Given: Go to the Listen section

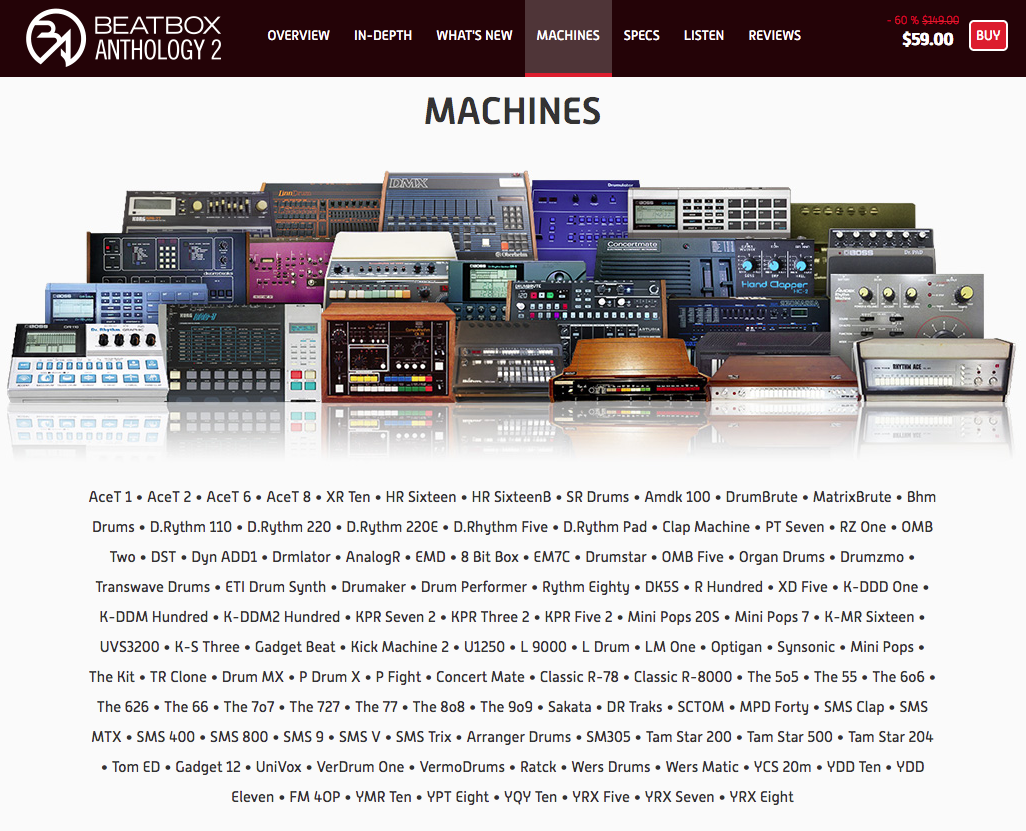Looking at the screenshot, I should click(x=704, y=35).
